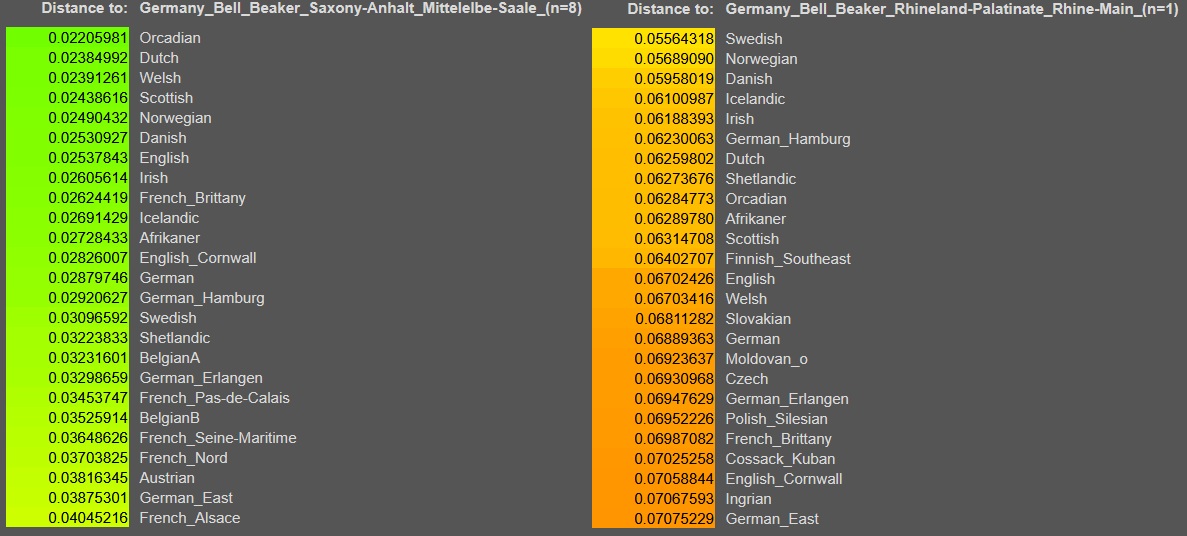1187x536 pixels.
Task: Select English_Cornwall in the Saxony-Anhalt list
Action: click(x=198, y=258)
